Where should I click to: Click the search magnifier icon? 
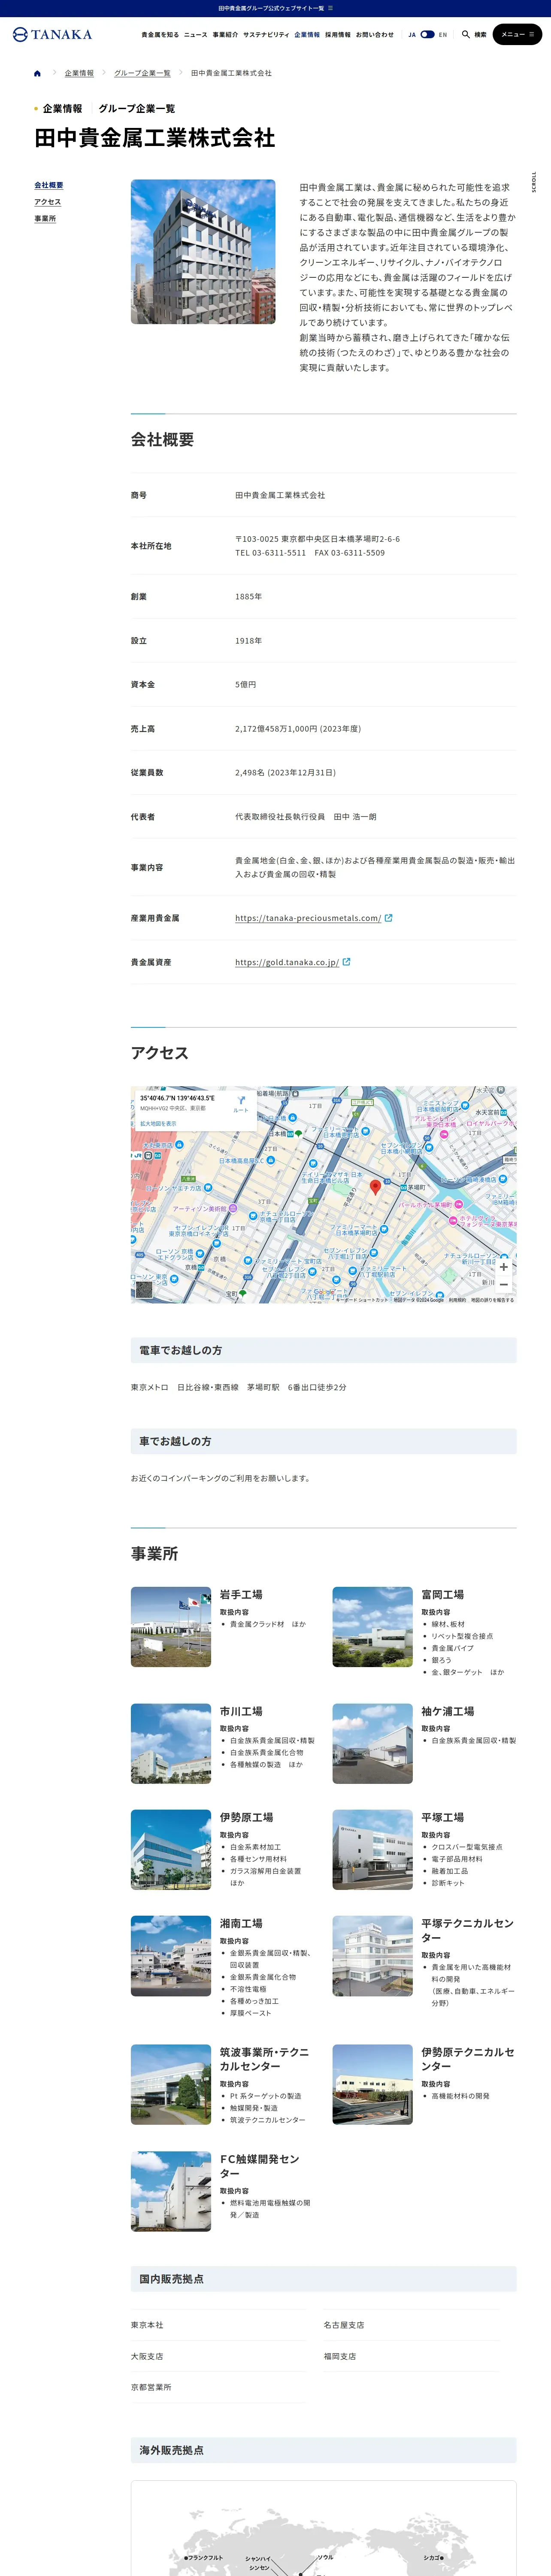[x=465, y=34]
